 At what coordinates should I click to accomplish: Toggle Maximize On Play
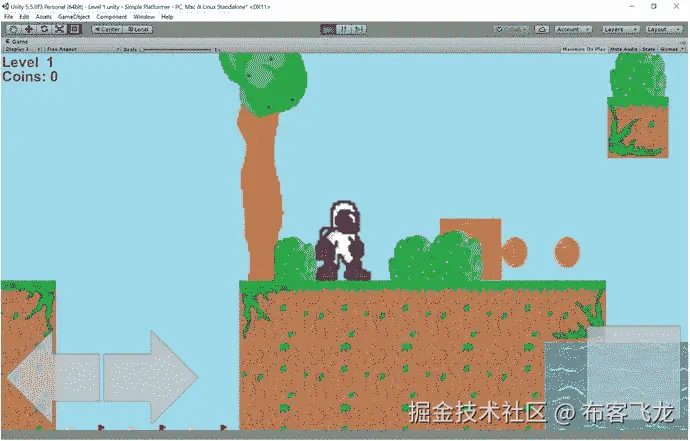pos(584,49)
